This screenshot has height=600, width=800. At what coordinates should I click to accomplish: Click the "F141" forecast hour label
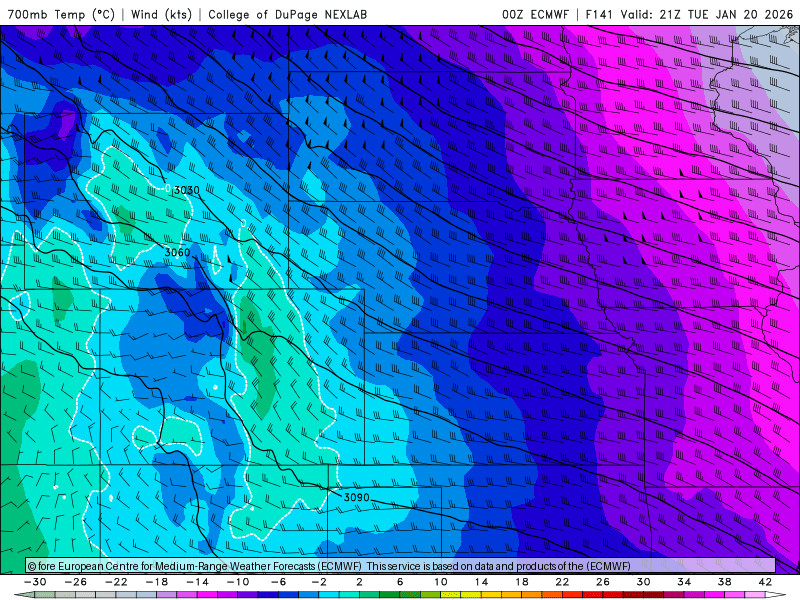tap(599, 14)
